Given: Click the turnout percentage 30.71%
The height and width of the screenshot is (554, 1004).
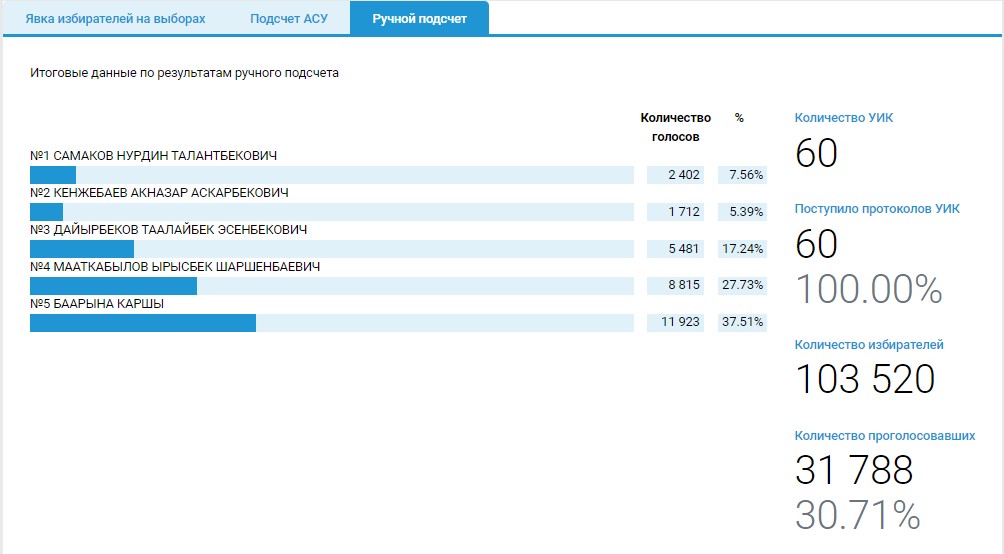Looking at the screenshot, I should point(857,515).
